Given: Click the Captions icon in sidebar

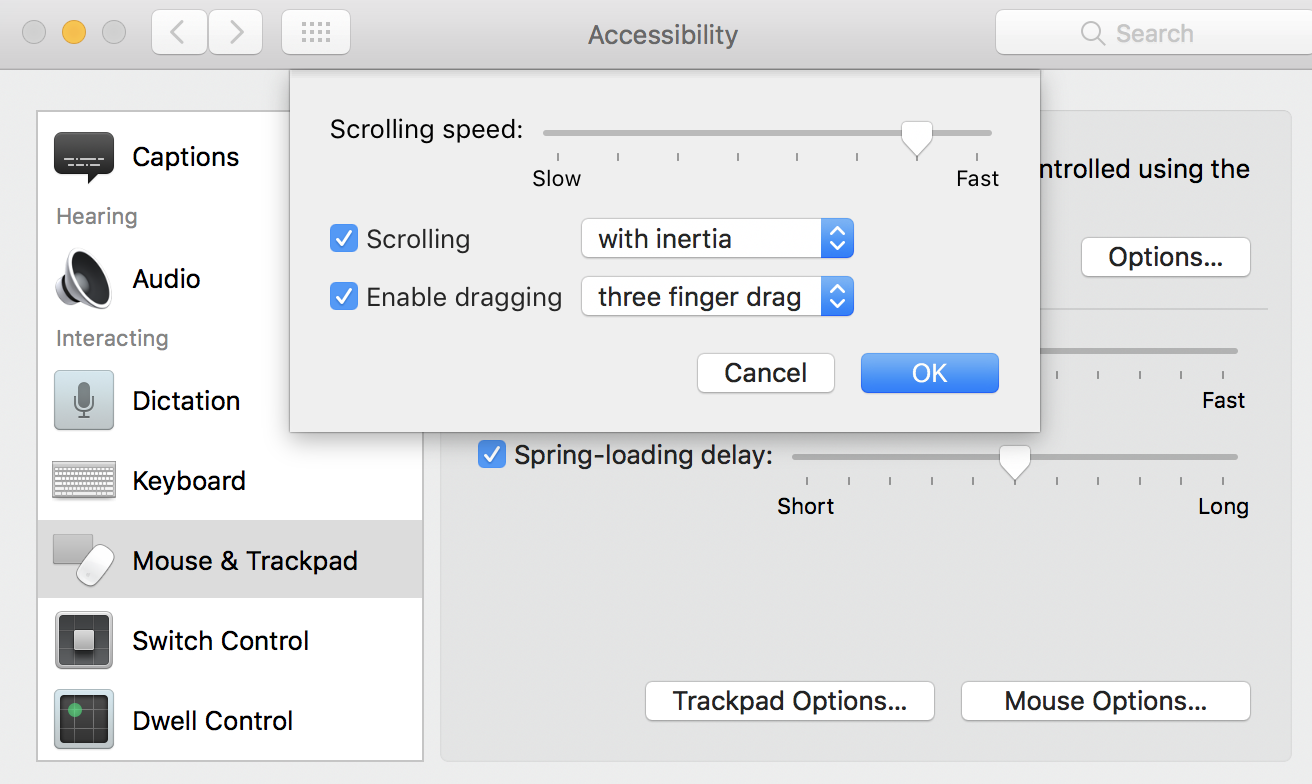Looking at the screenshot, I should tap(84, 156).
